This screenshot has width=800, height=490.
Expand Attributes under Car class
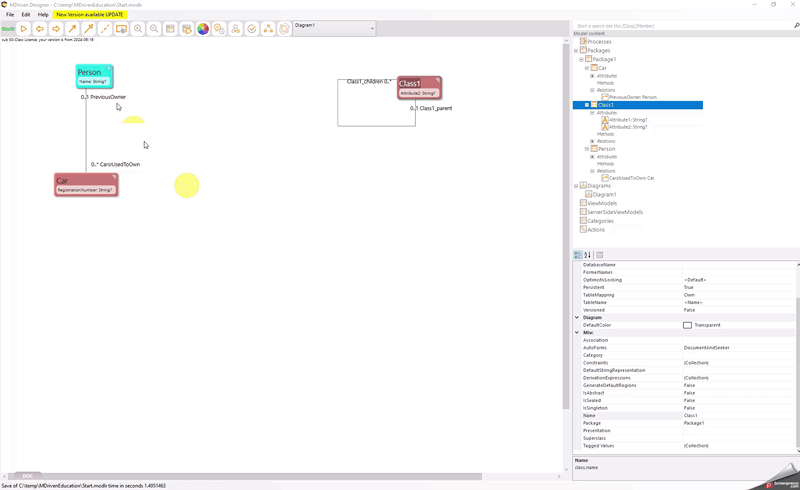click(592, 76)
